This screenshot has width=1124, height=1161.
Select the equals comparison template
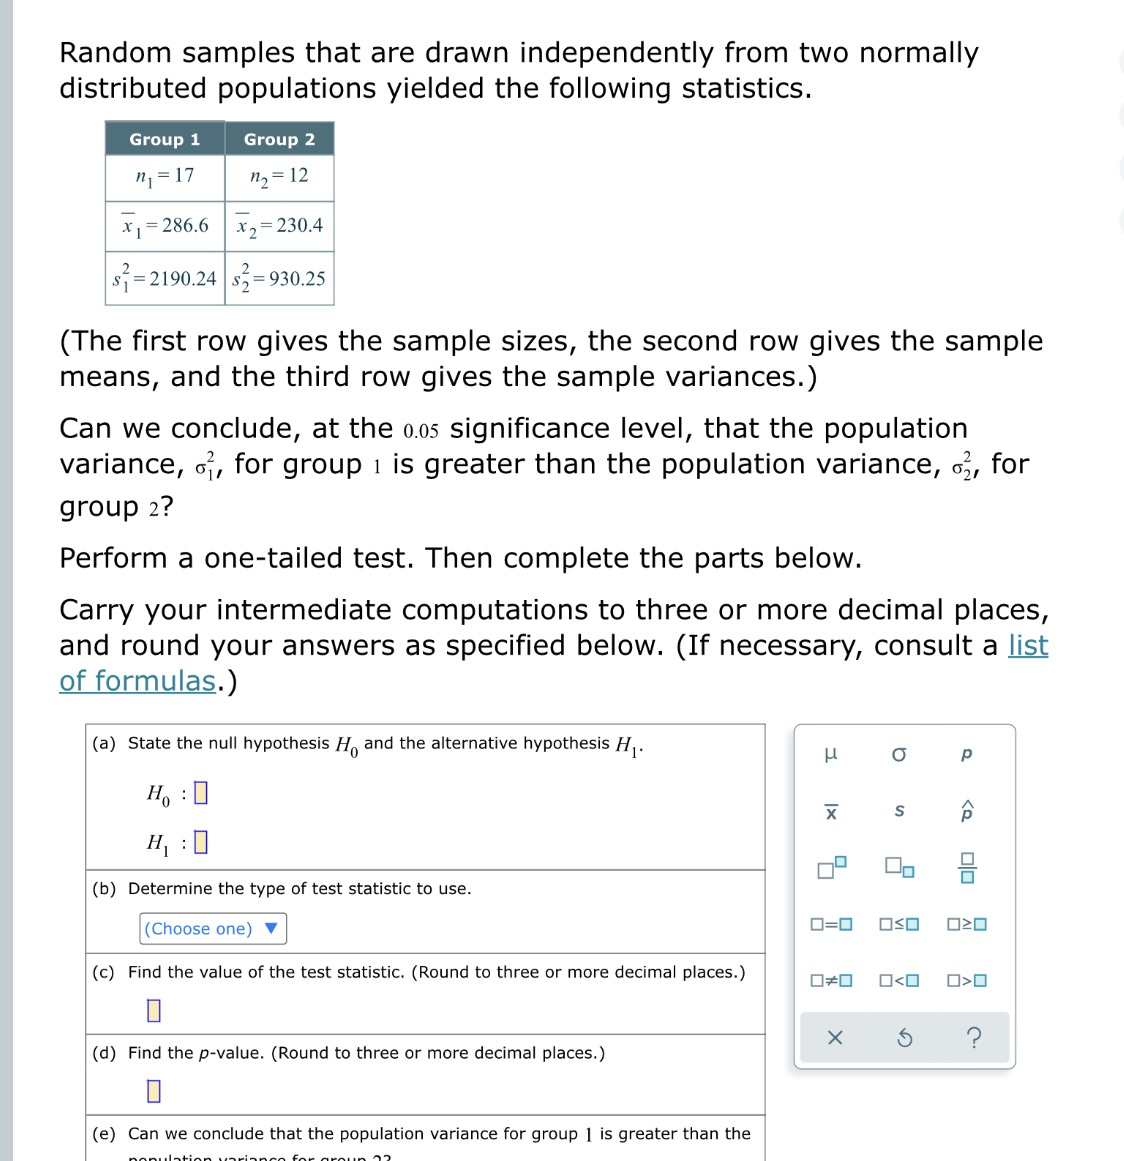click(831, 924)
